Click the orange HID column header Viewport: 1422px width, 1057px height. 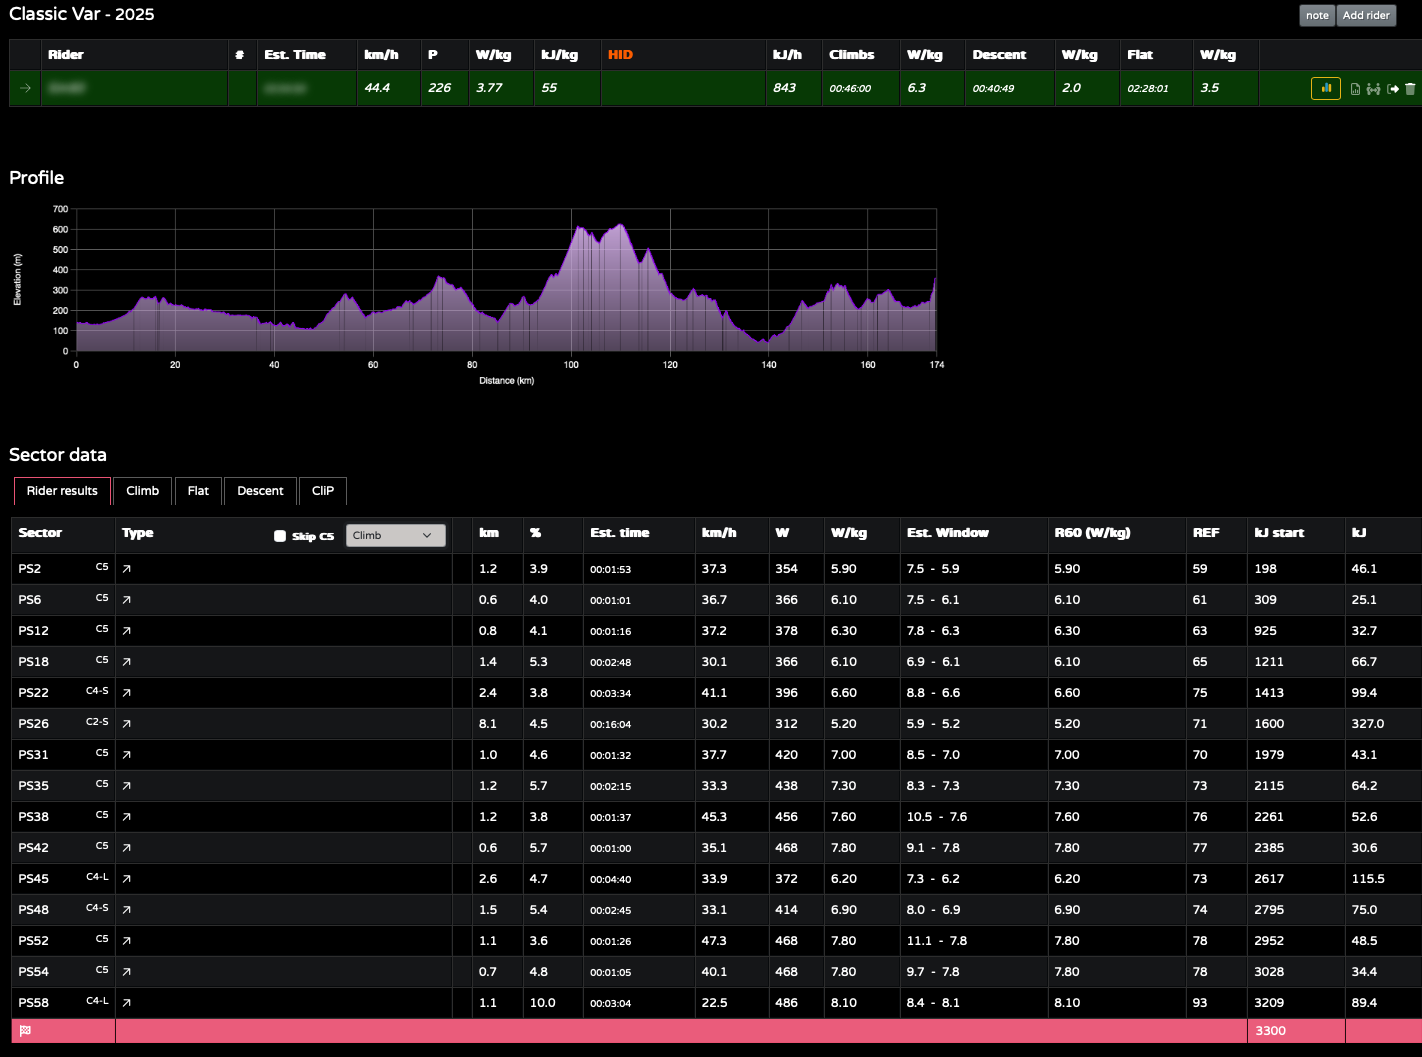[x=620, y=55]
